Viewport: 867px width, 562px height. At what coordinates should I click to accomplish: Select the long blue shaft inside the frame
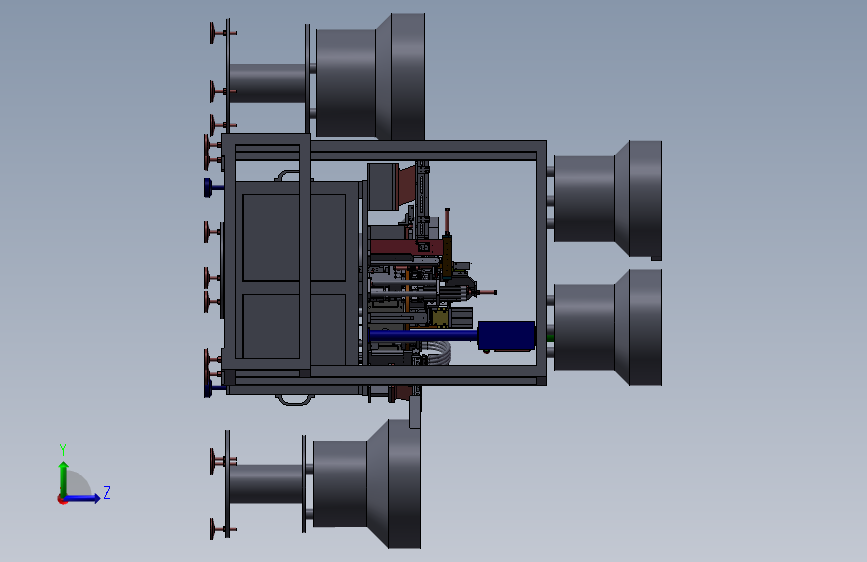point(423,335)
